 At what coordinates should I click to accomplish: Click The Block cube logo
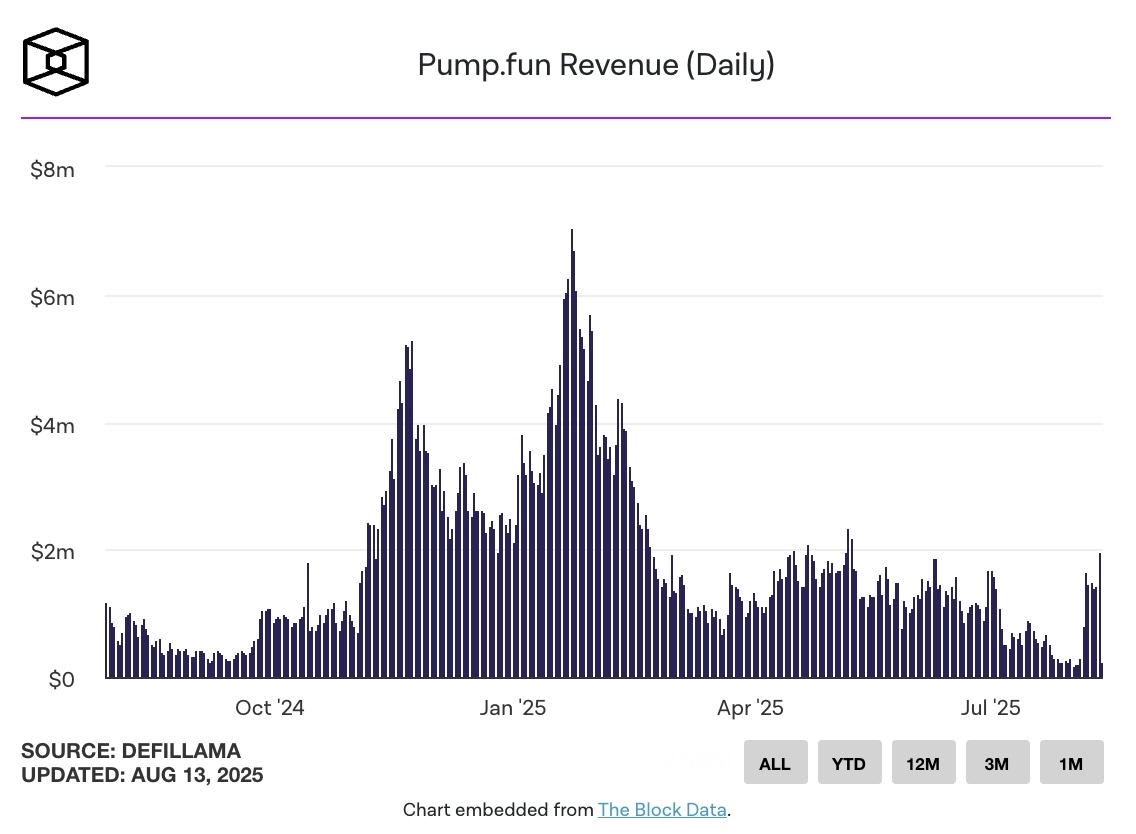click(x=56, y=62)
